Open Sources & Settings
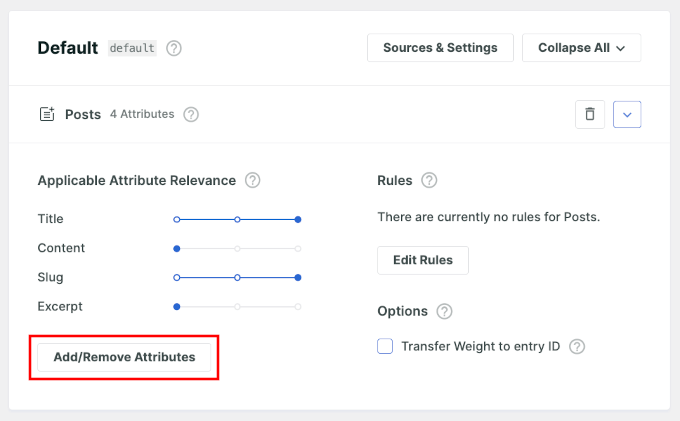680x421 pixels. click(x=440, y=48)
